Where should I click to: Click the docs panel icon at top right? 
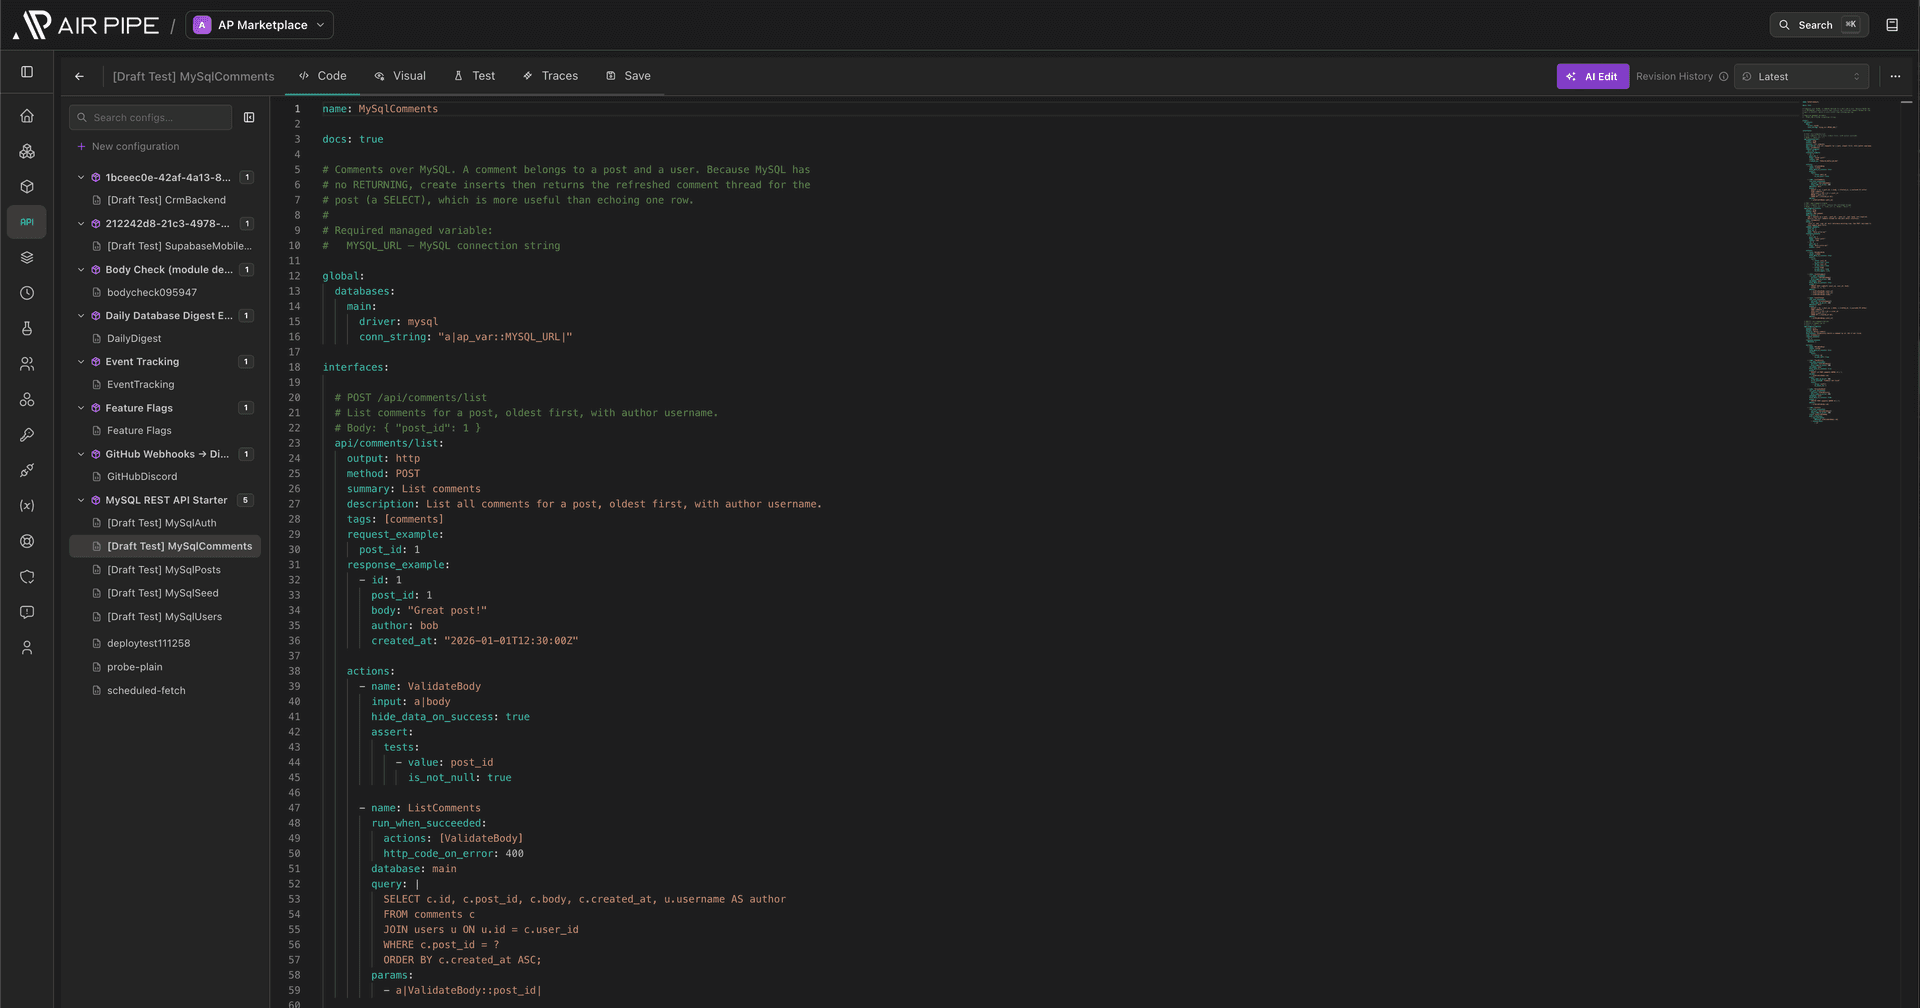pos(1892,25)
